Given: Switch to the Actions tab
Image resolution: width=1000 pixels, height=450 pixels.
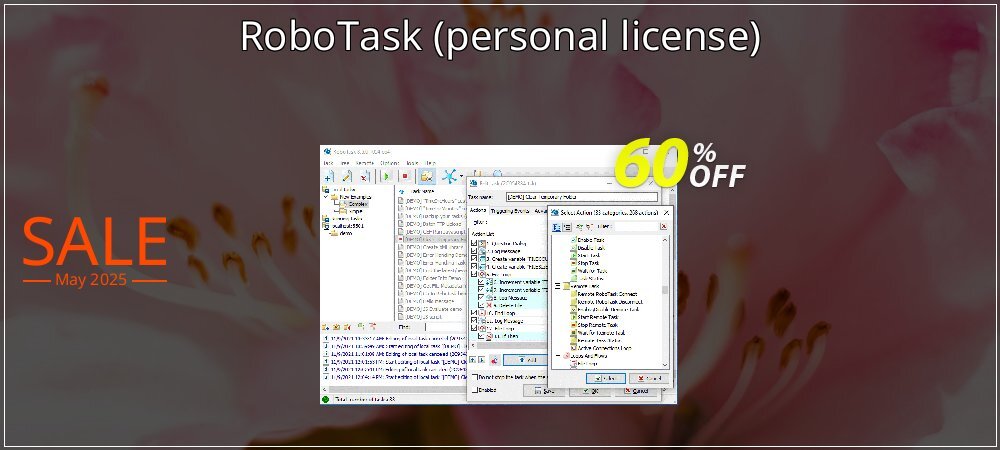Looking at the screenshot, I should [478, 211].
